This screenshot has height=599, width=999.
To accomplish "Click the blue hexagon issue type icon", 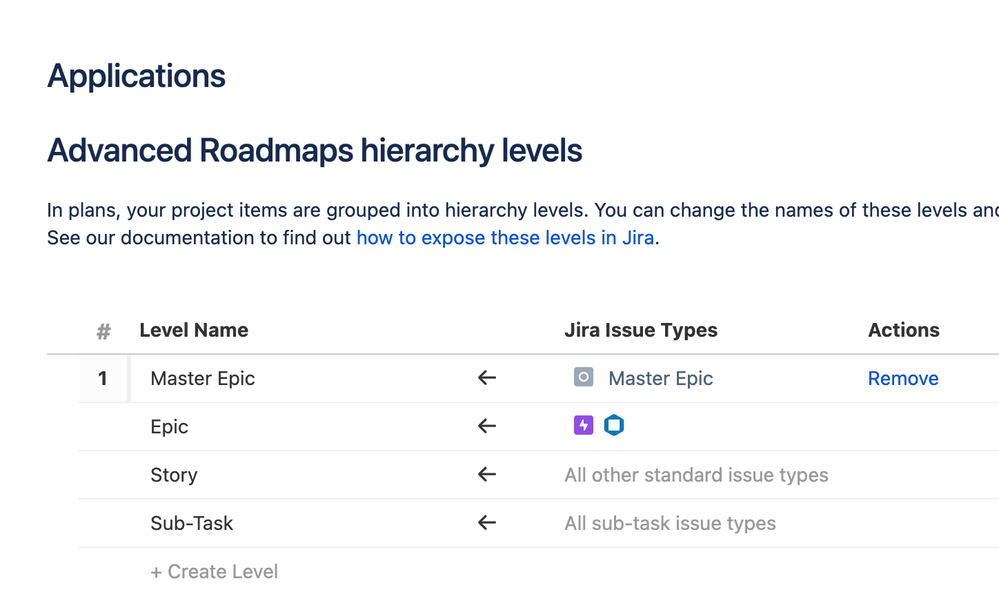I will tap(614, 425).
